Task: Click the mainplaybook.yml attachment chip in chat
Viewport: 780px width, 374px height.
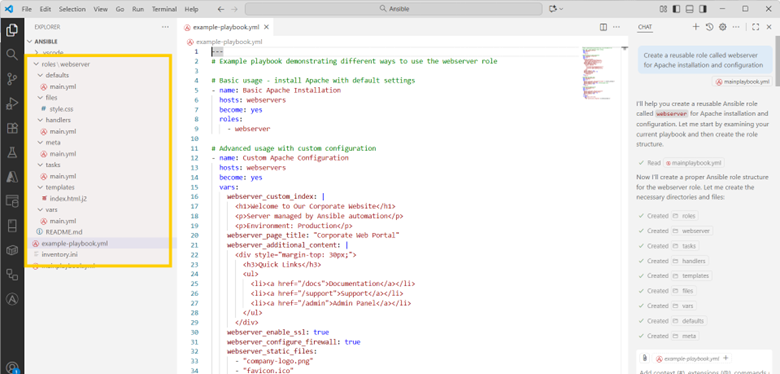Action: coord(741,82)
